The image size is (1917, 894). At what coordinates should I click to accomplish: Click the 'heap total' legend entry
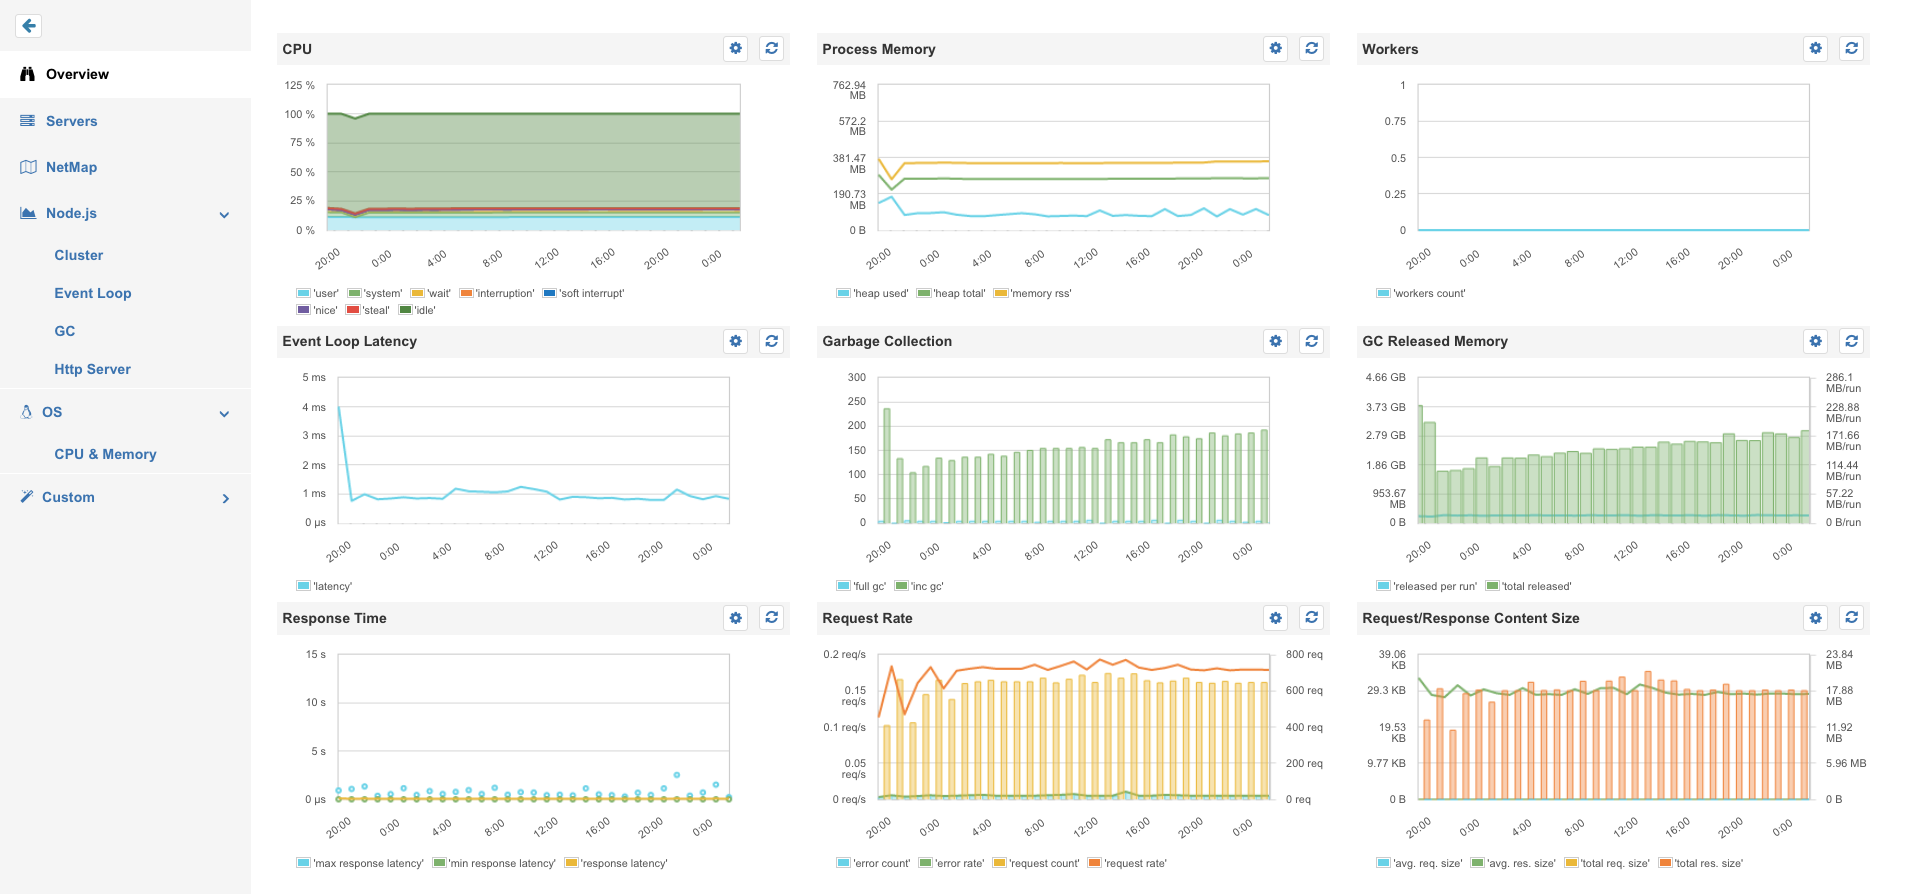951,293
